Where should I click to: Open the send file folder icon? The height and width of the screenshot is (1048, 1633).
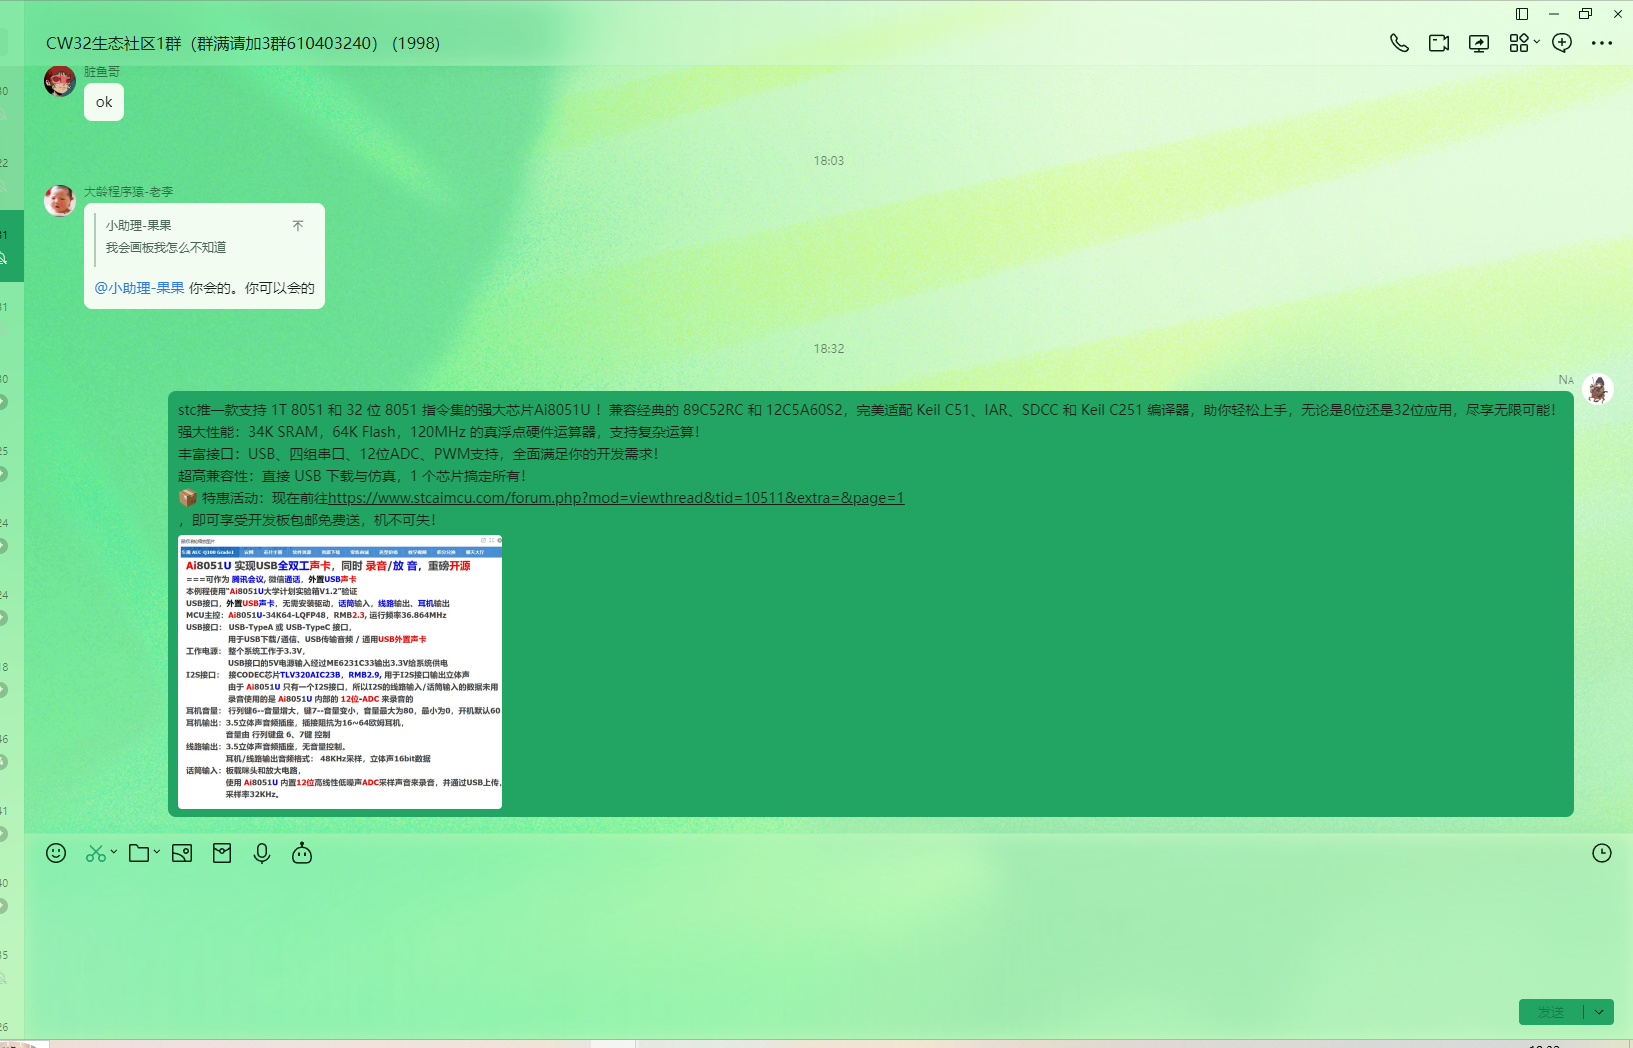[139, 853]
